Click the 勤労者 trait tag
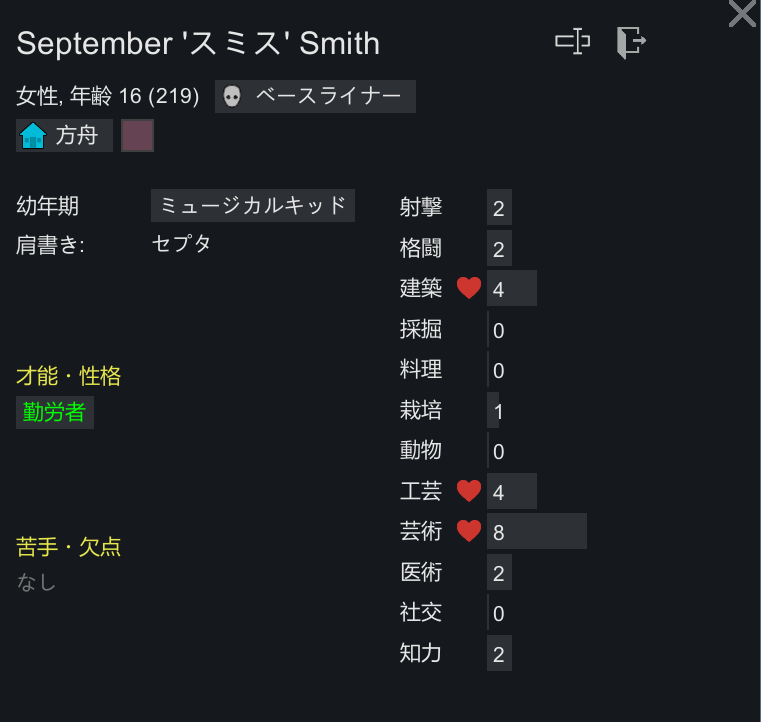Viewport: 761px width, 722px height. 55,412
